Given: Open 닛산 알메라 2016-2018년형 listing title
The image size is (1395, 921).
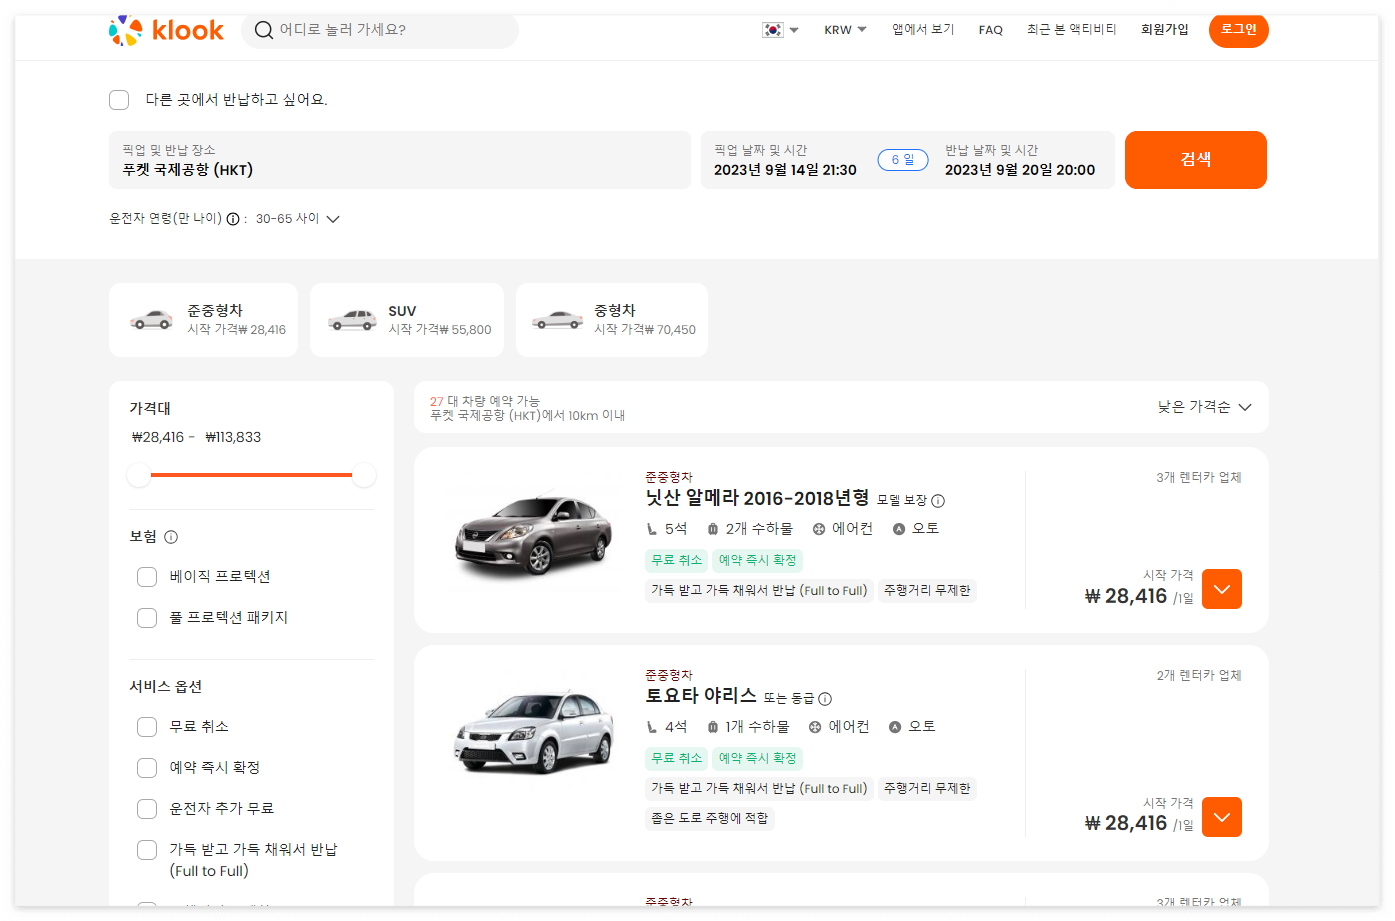Looking at the screenshot, I should coord(757,498).
